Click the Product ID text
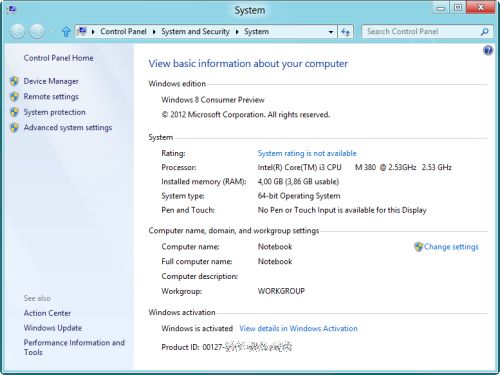500x375 pixels. (227, 347)
